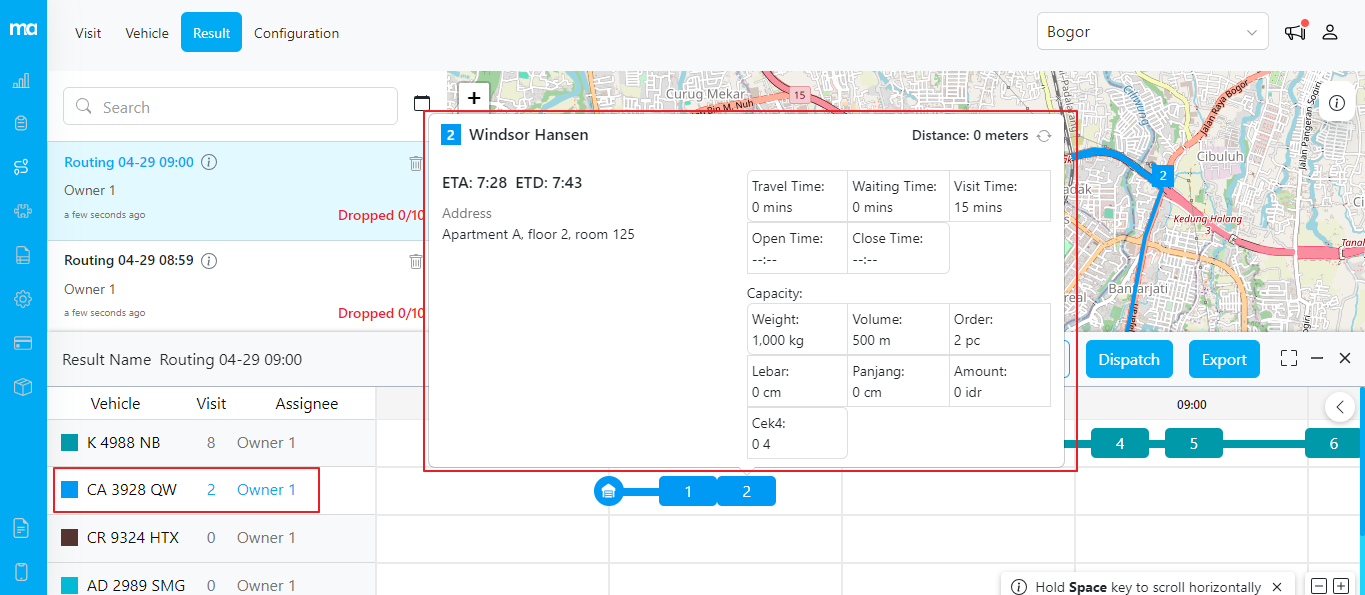The width and height of the screenshot is (1365, 595).
Task: Open the analytics dashboard icon in sidebar
Action: (x=22, y=80)
